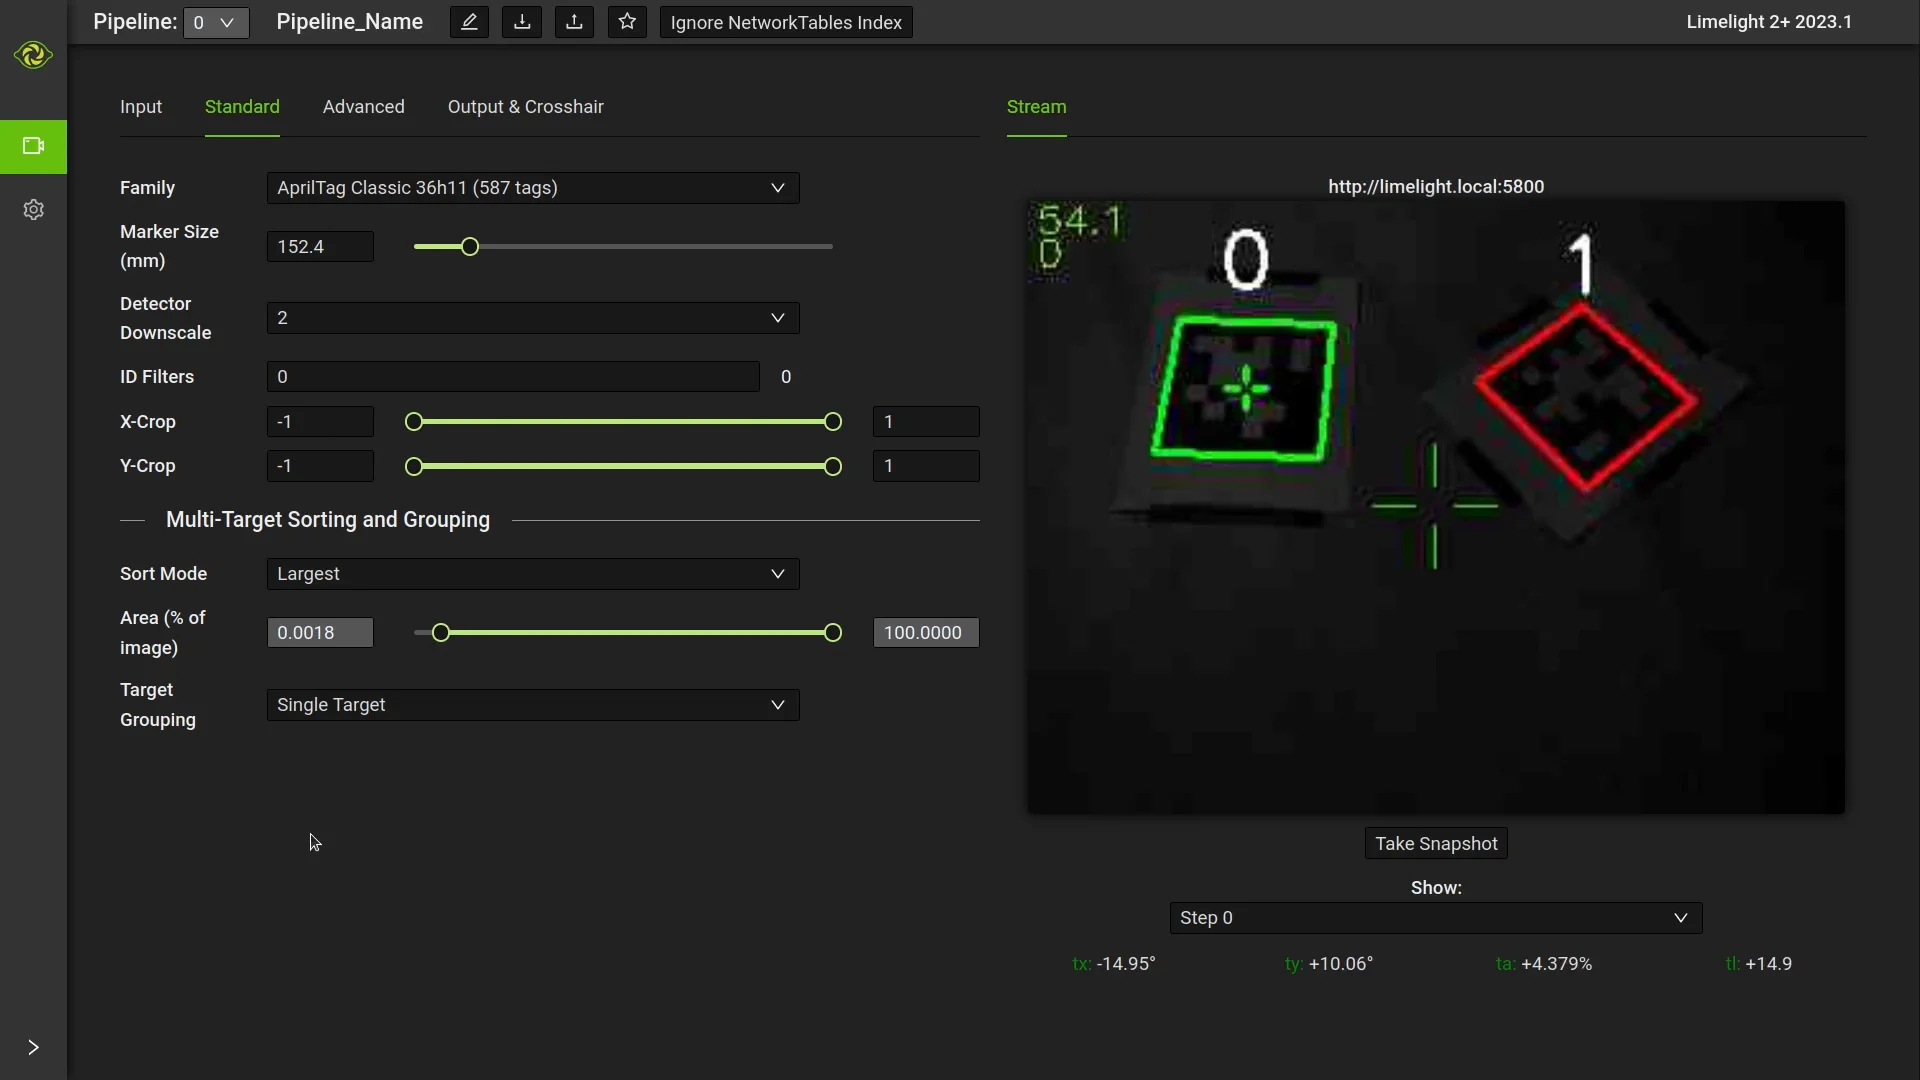Click the ID Filters input field
The width and height of the screenshot is (1920, 1080).
pos(512,377)
